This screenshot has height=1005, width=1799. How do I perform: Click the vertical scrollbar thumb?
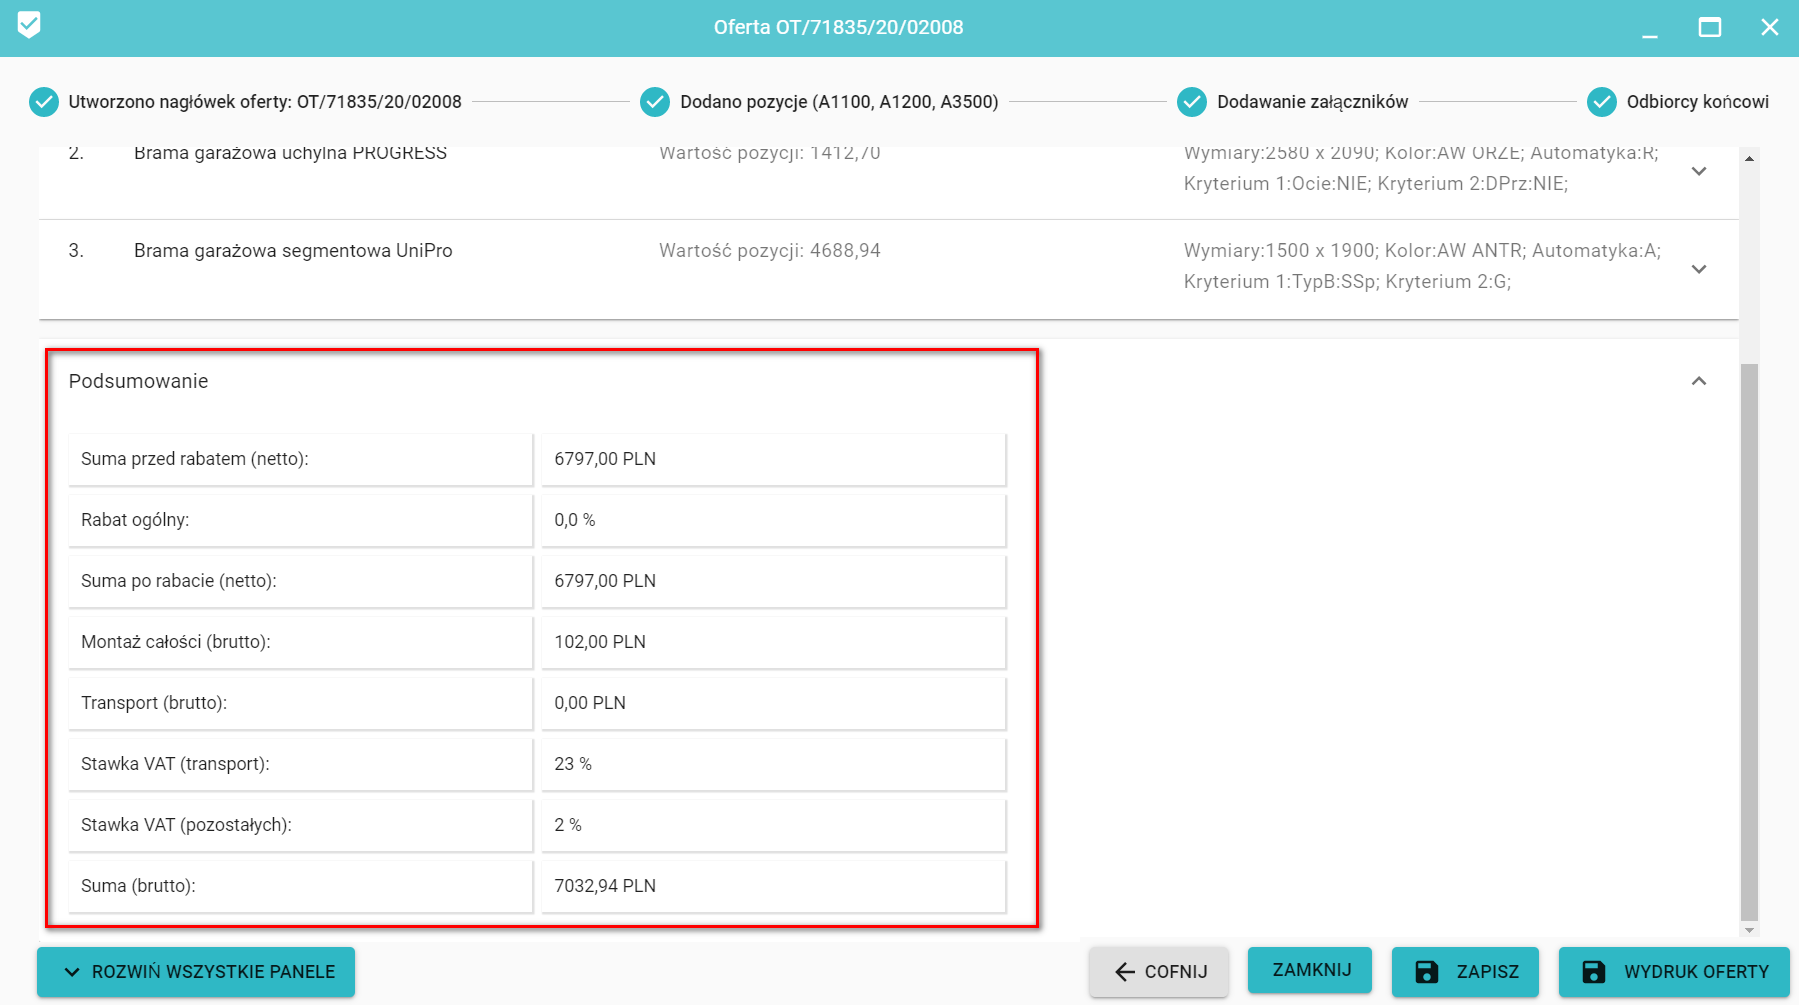(x=1749, y=640)
